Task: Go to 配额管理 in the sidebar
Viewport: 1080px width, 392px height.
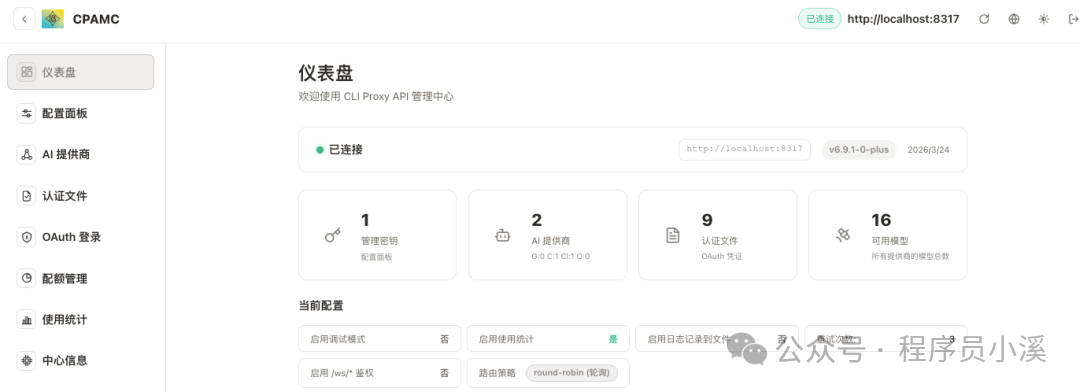Action: coord(81,278)
